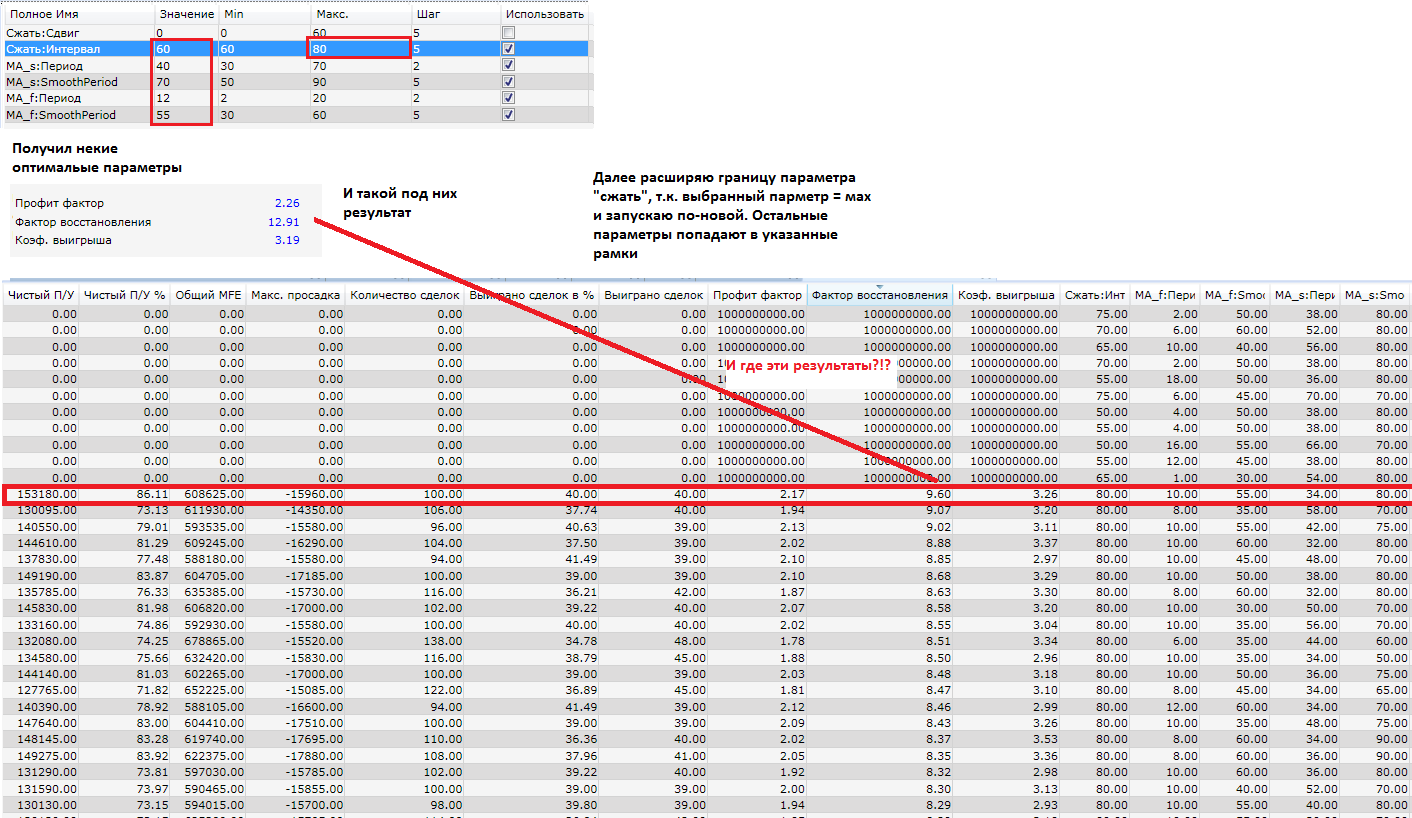The width and height of the screenshot is (1412, 818).
Task: Sort by the Коэф. выигрыша column header
Action: [1006, 295]
